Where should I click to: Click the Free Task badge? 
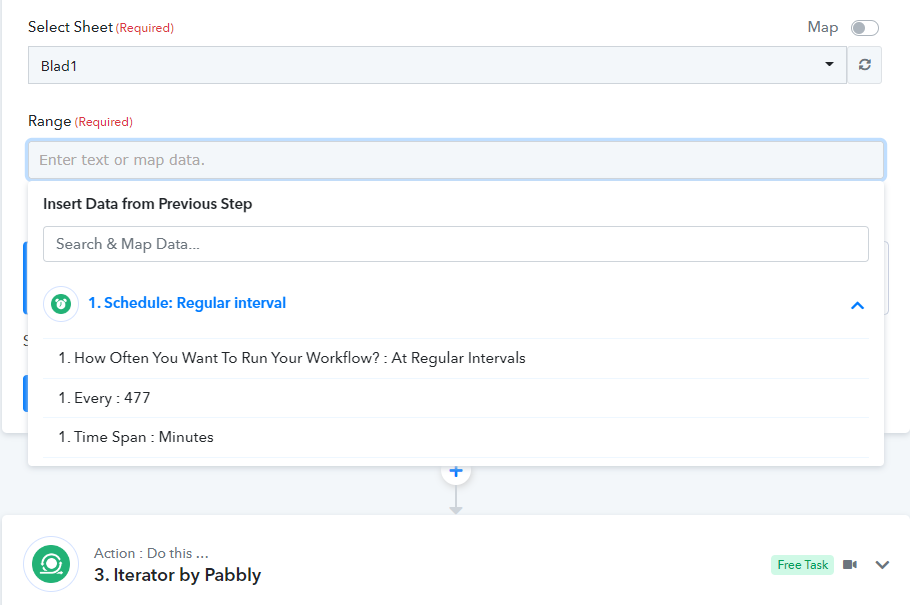pyautogui.click(x=802, y=564)
